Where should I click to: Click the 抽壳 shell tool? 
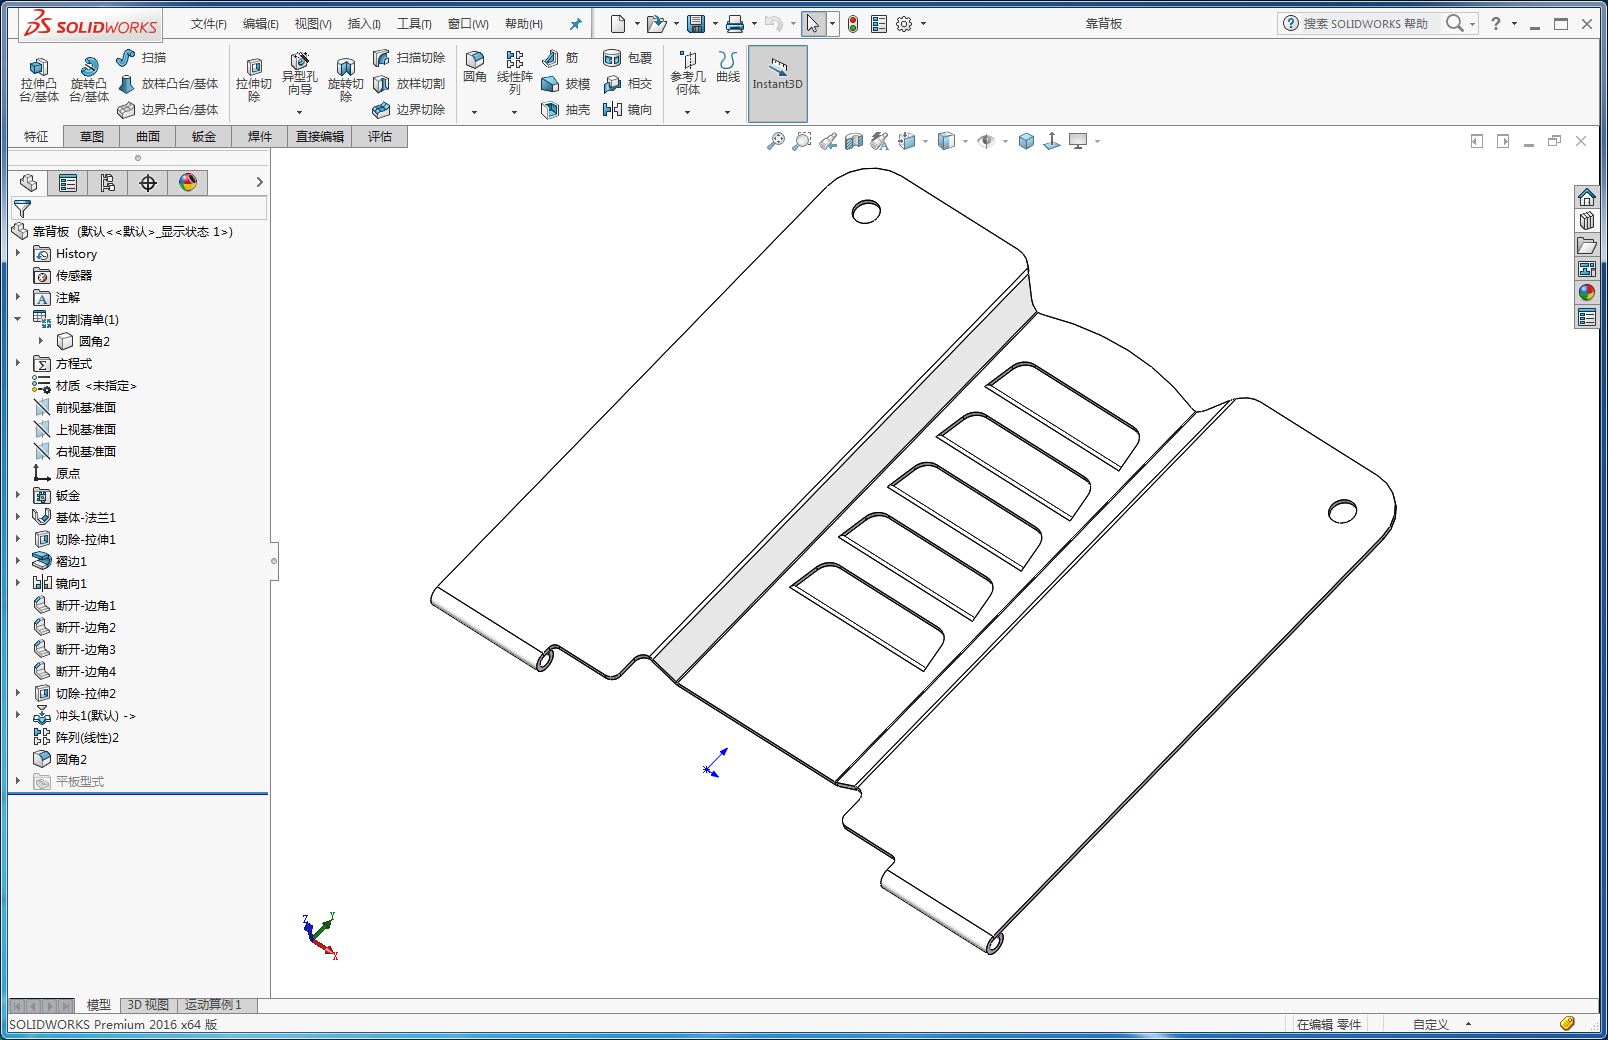coord(565,110)
